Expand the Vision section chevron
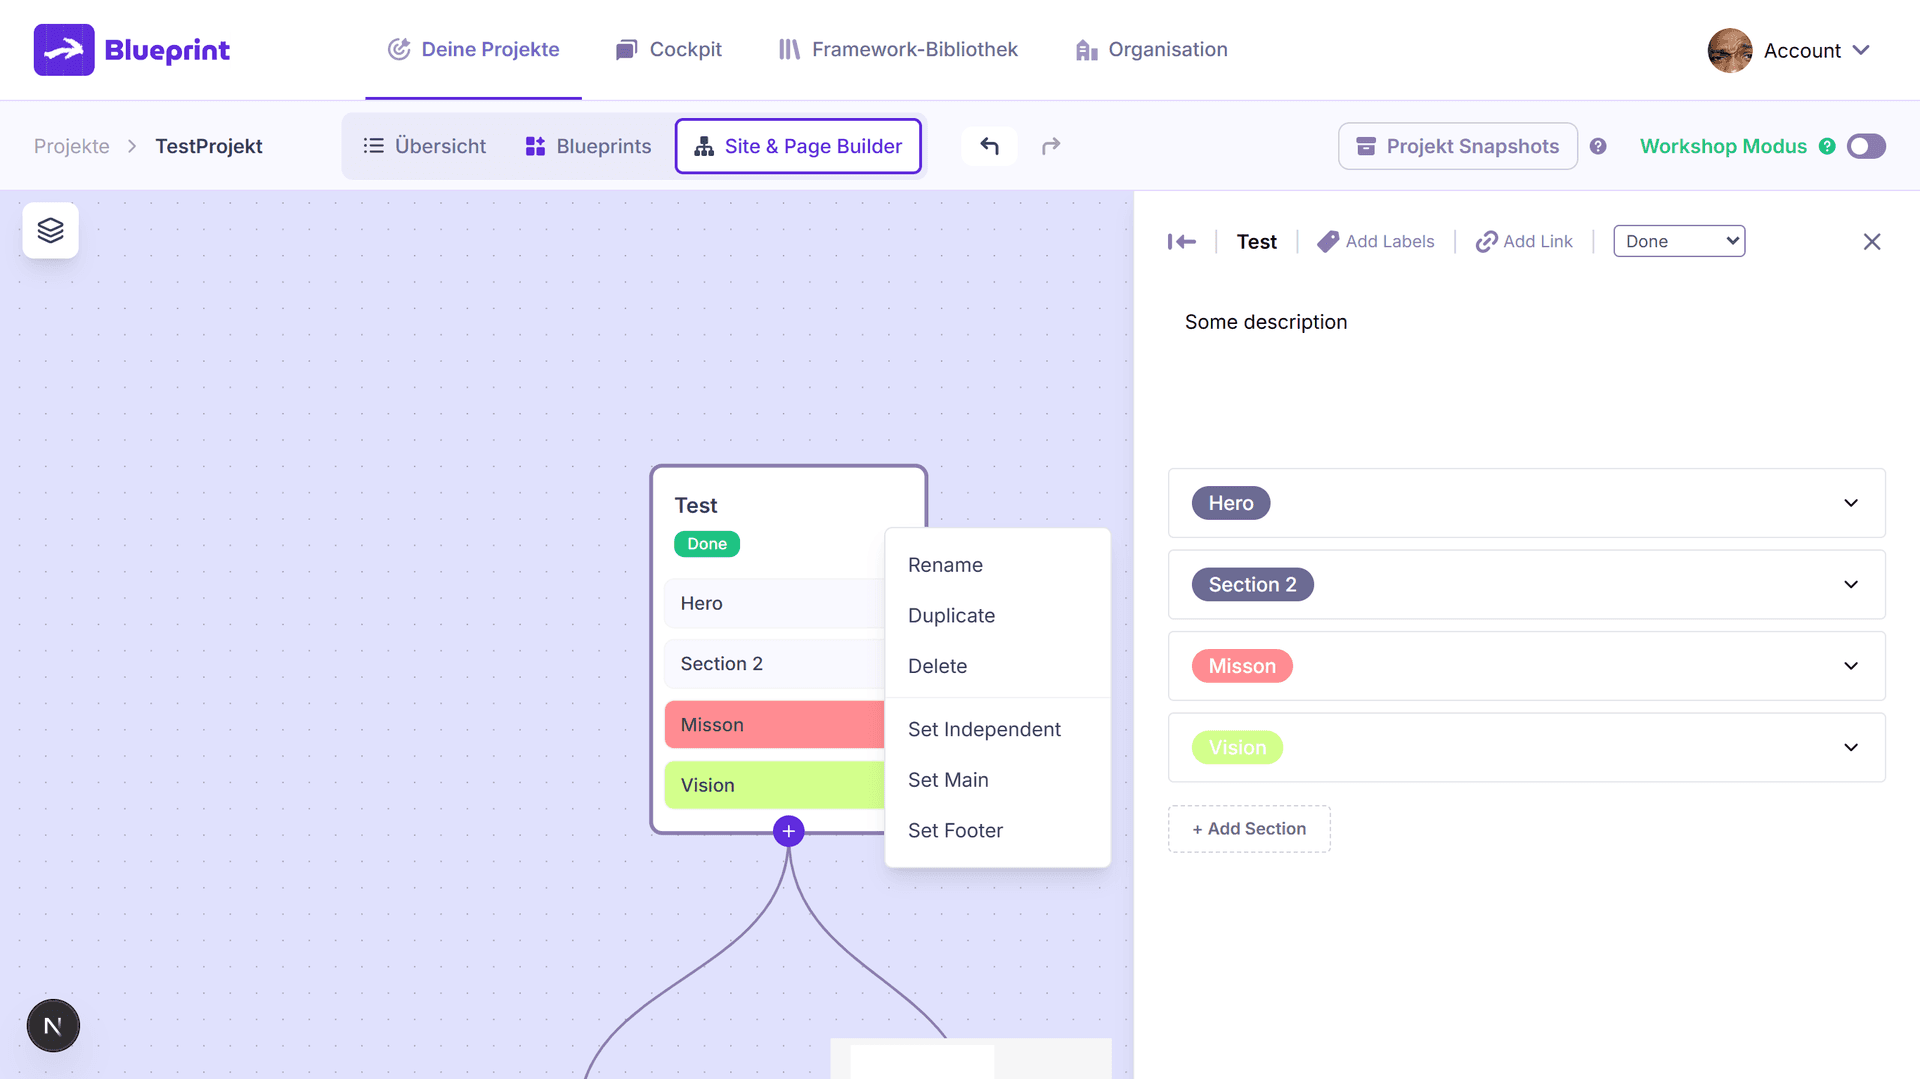1920x1079 pixels. click(1850, 747)
